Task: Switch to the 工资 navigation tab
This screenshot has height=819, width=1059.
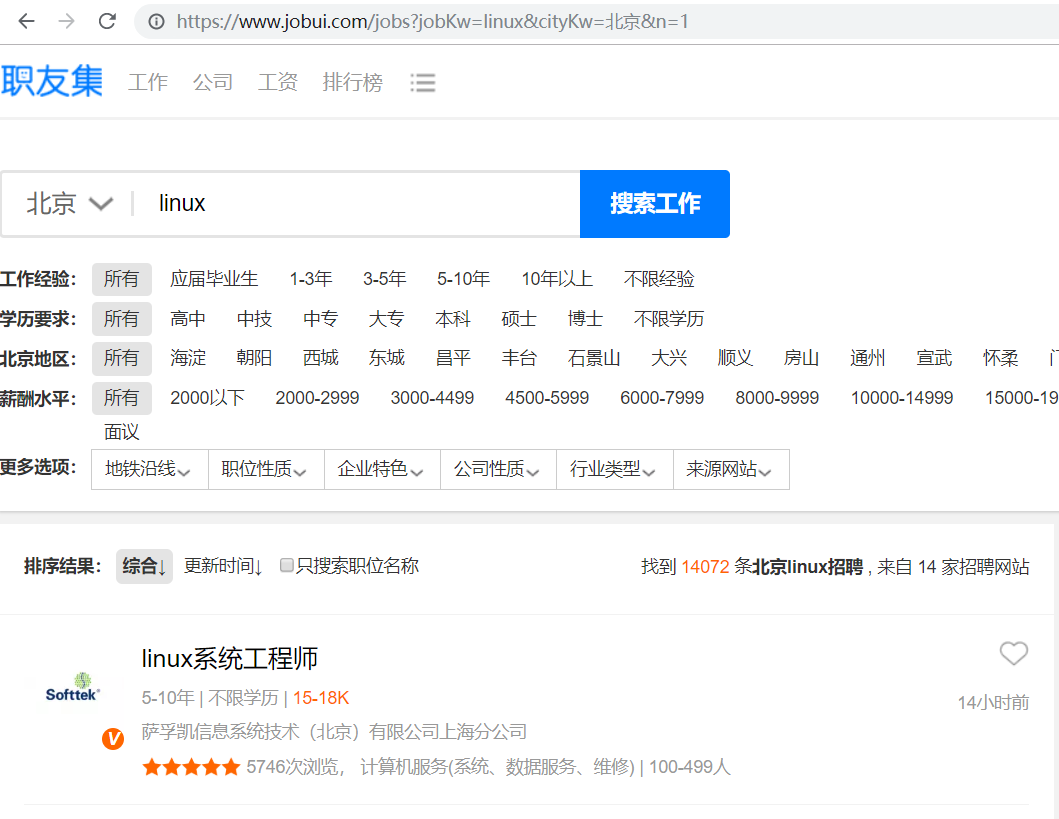Action: (277, 82)
